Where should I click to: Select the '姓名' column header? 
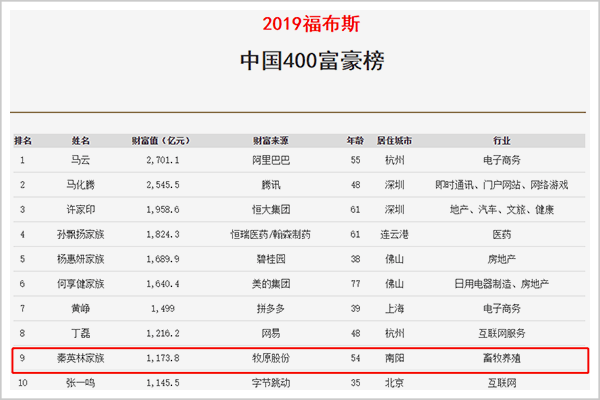[x=80, y=140]
